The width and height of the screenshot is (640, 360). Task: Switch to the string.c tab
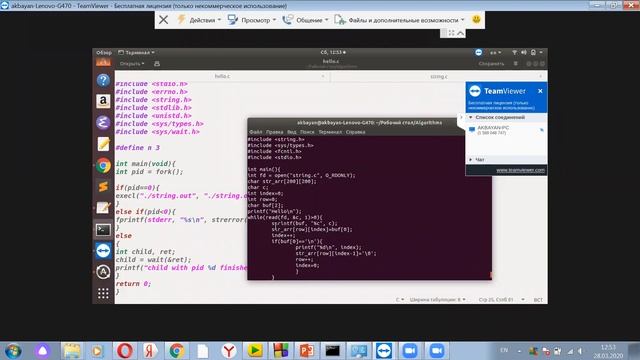click(x=439, y=76)
